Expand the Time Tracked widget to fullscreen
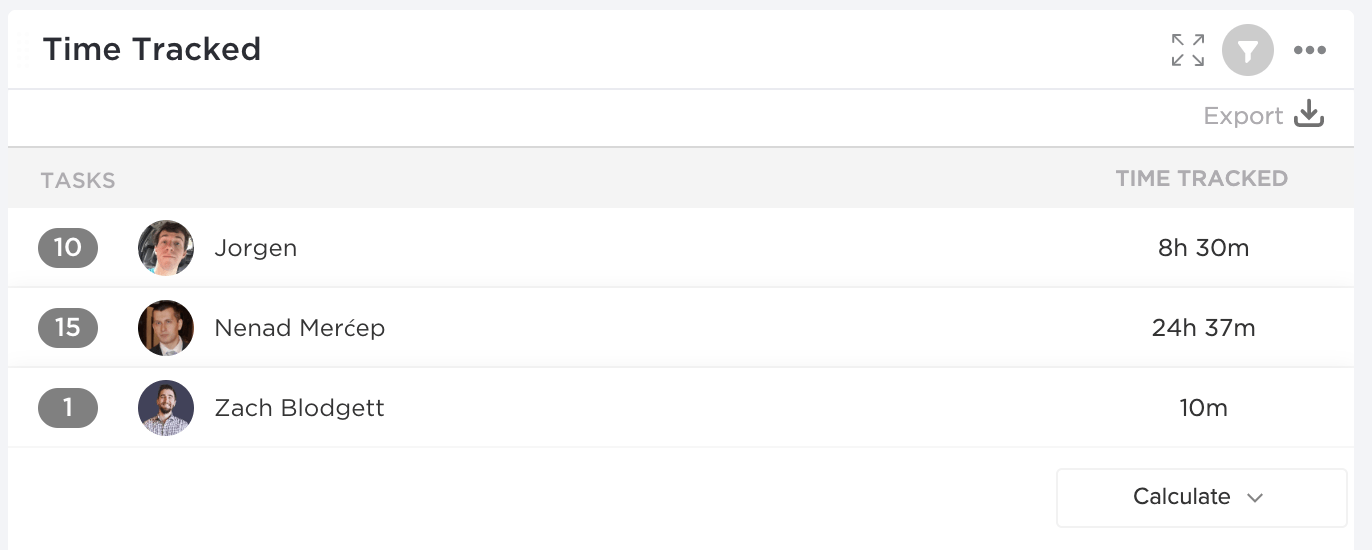This screenshot has width=1372, height=550. [x=1188, y=50]
